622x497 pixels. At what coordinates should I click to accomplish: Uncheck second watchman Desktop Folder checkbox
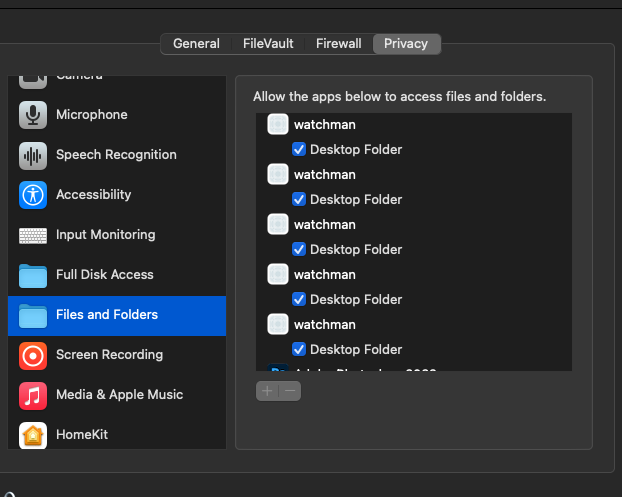pyautogui.click(x=299, y=199)
